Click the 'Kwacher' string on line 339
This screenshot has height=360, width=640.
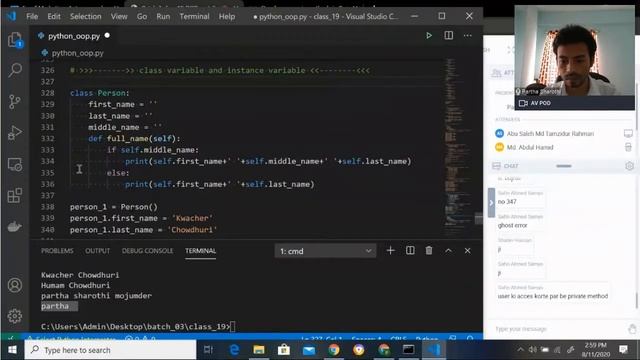pyautogui.click(x=192, y=218)
